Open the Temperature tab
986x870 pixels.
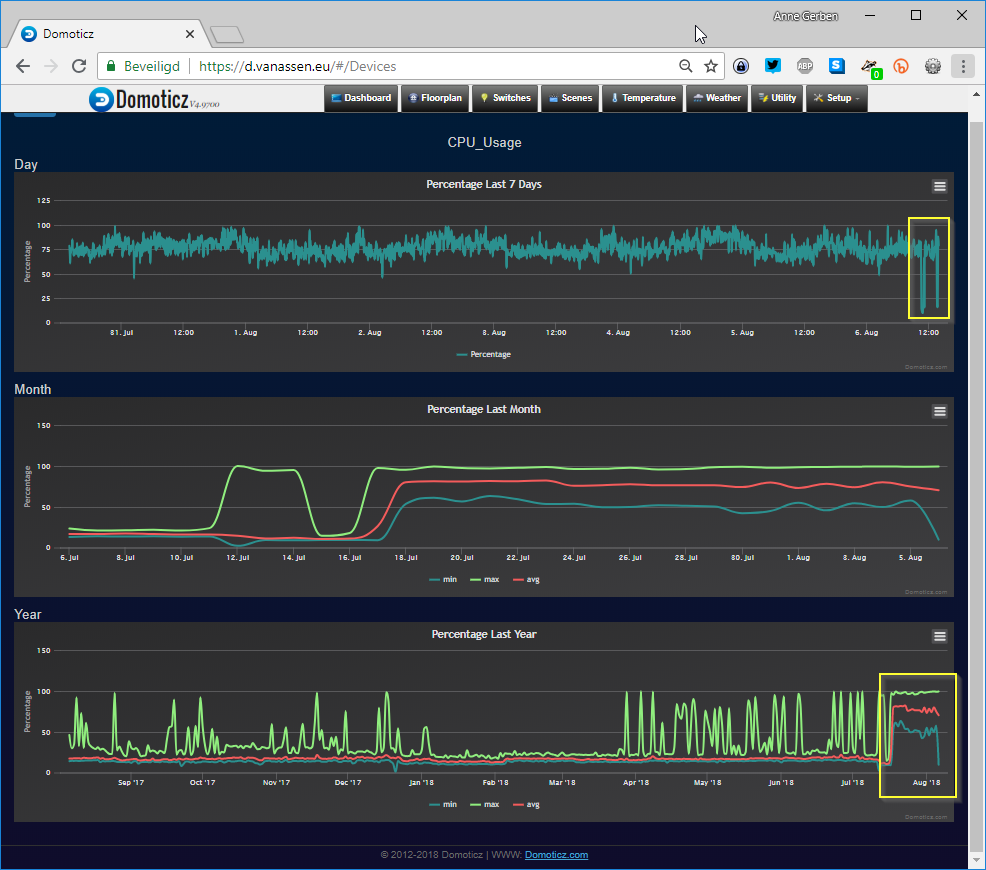click(x=643, y=98)
